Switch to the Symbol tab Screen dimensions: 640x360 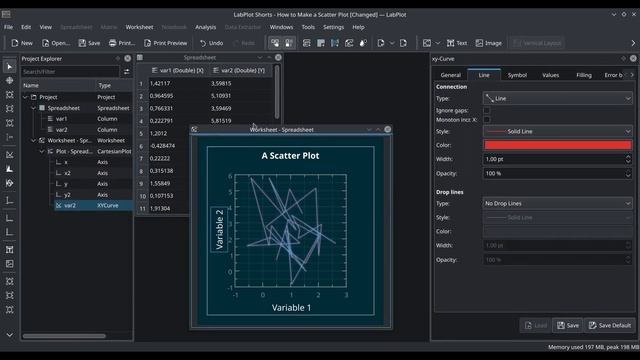point(517,75)
